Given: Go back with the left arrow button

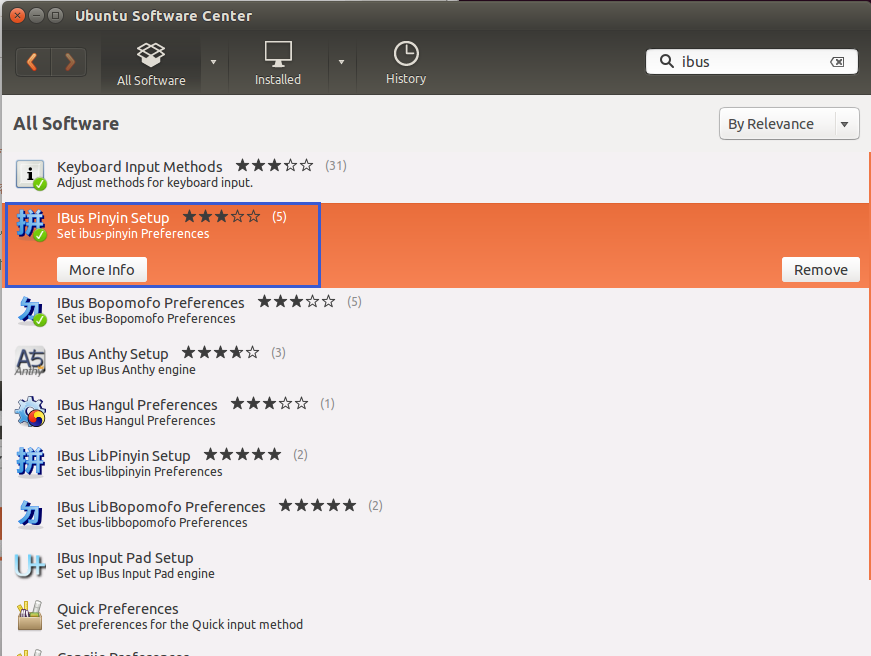Looking at the screenshot, I should click(33, 62).
